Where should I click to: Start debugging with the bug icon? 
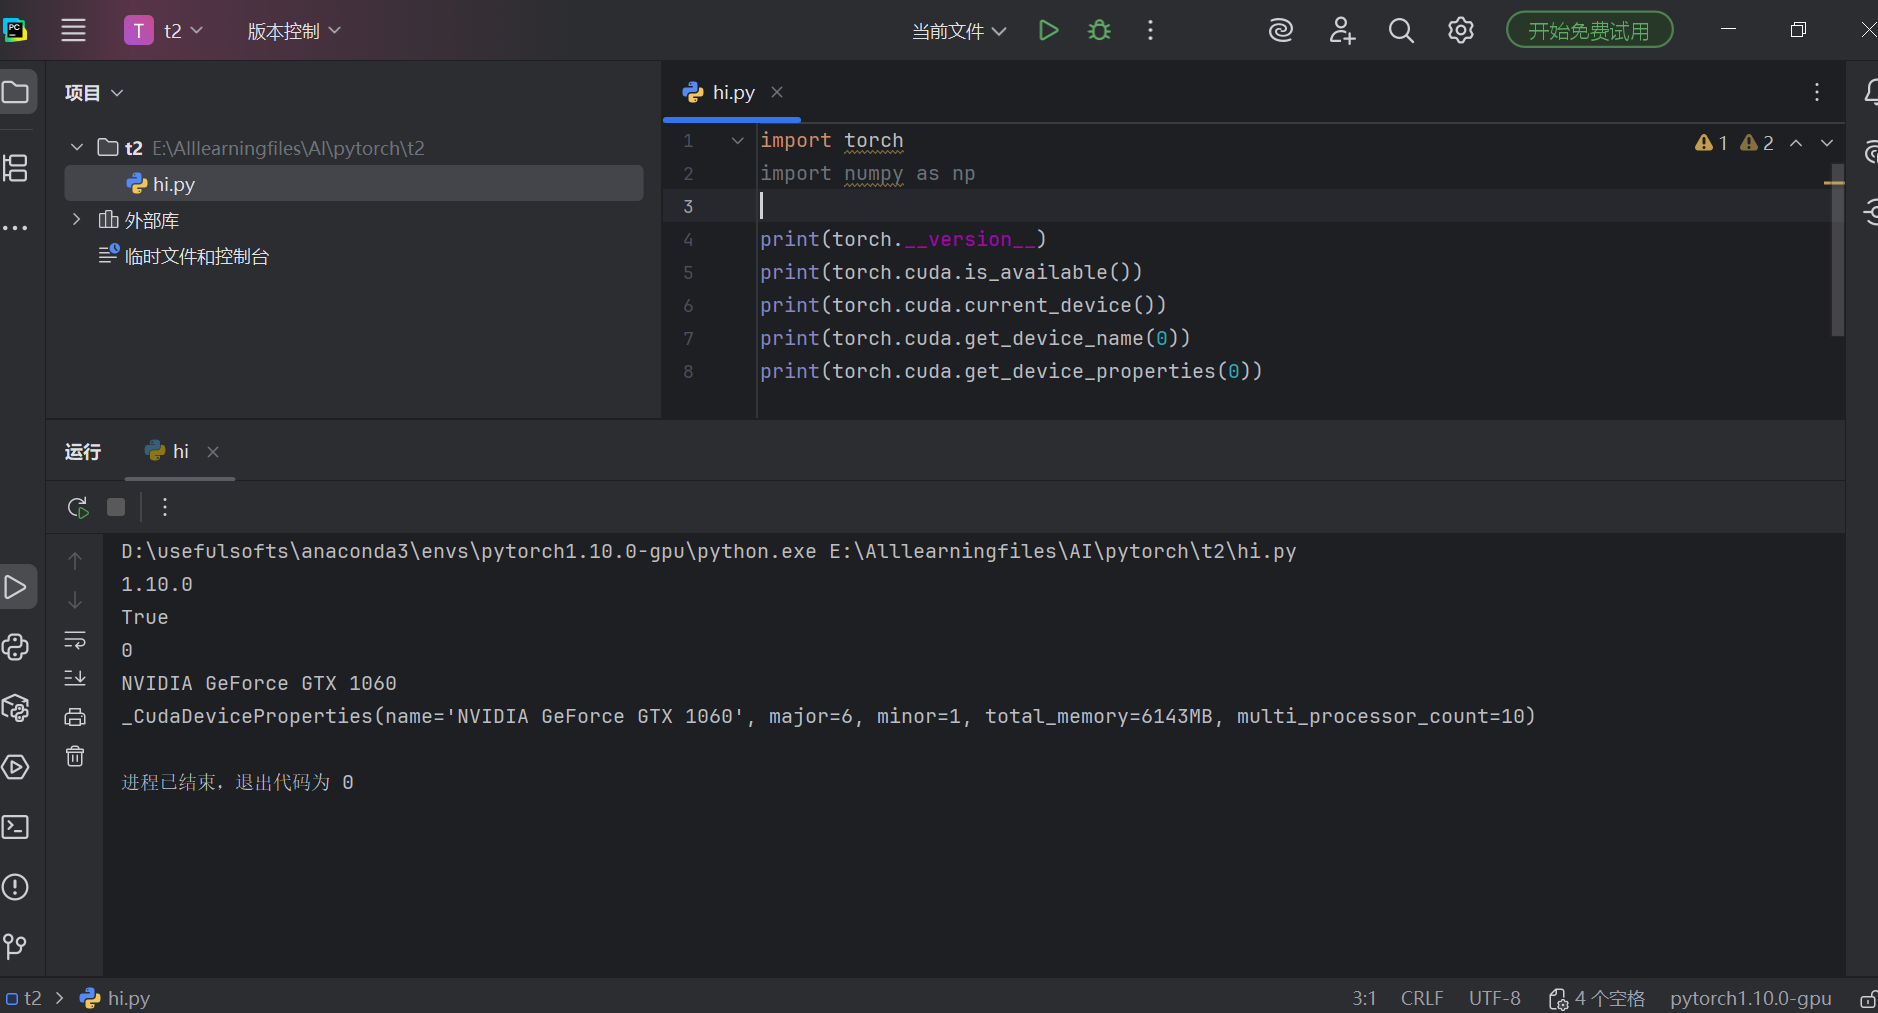pyautogui.click(x=1099, y=30)
